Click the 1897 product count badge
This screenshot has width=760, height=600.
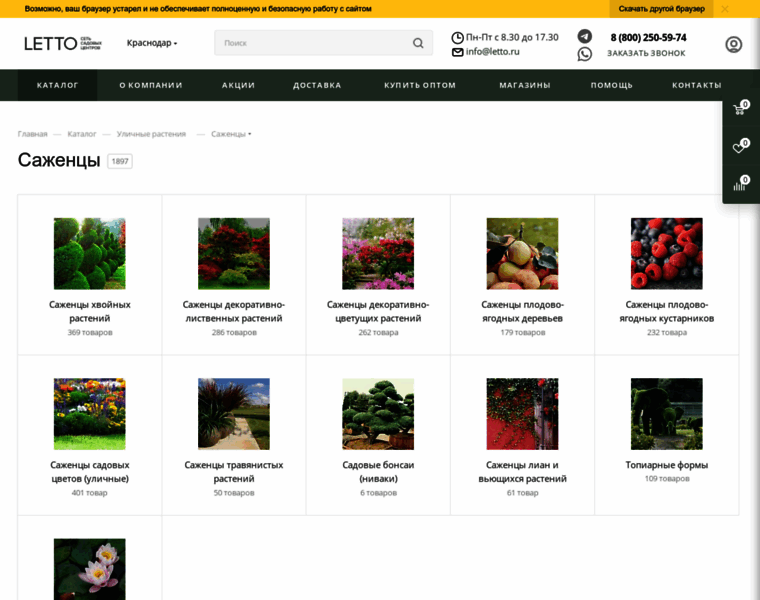(x=120, y=161)
